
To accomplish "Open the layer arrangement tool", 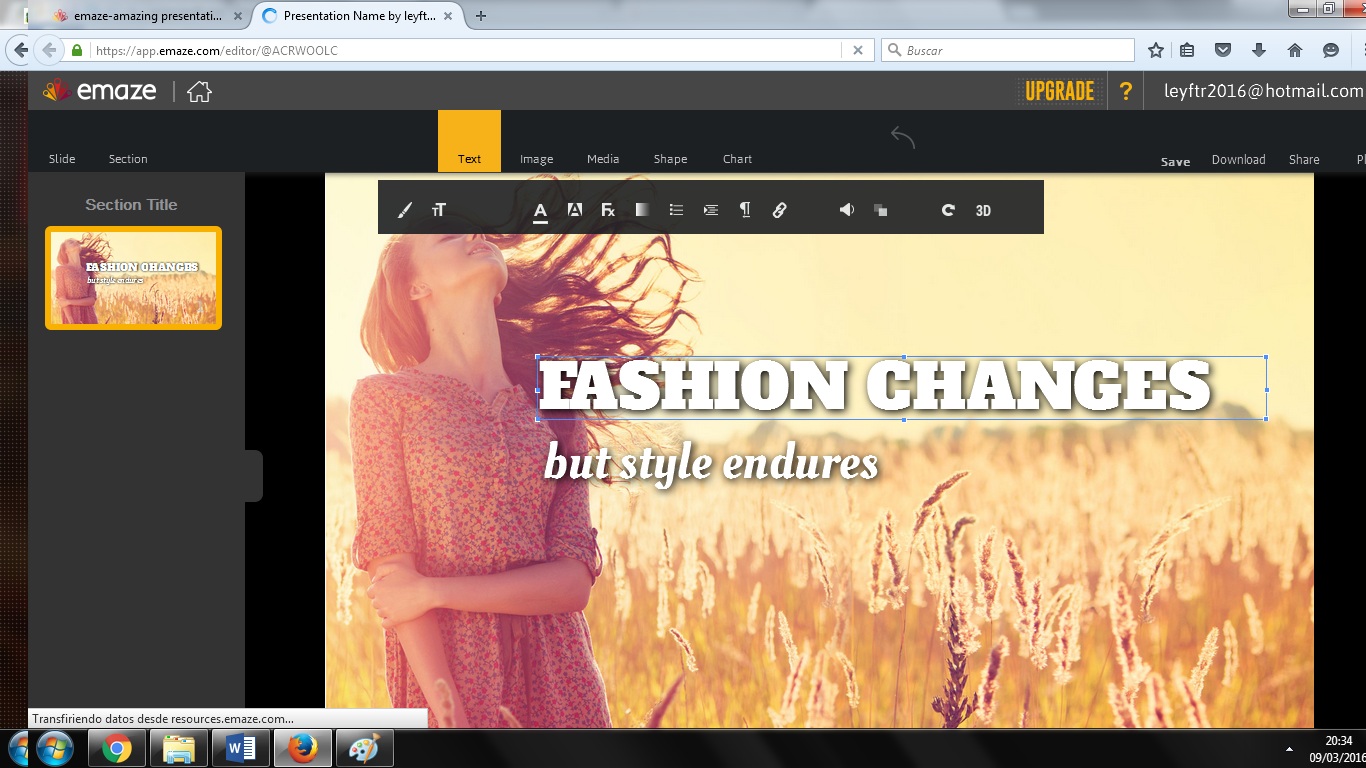I will point(881,210).
